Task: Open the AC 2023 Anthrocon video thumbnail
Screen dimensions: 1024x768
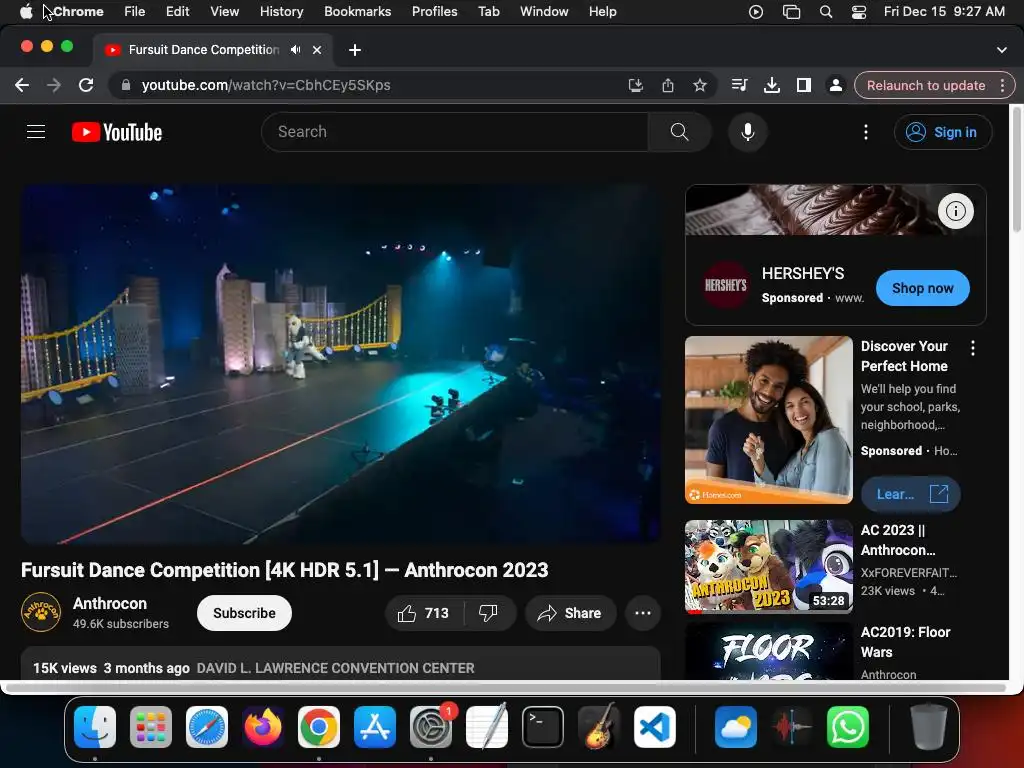Action: coord(769,567)
